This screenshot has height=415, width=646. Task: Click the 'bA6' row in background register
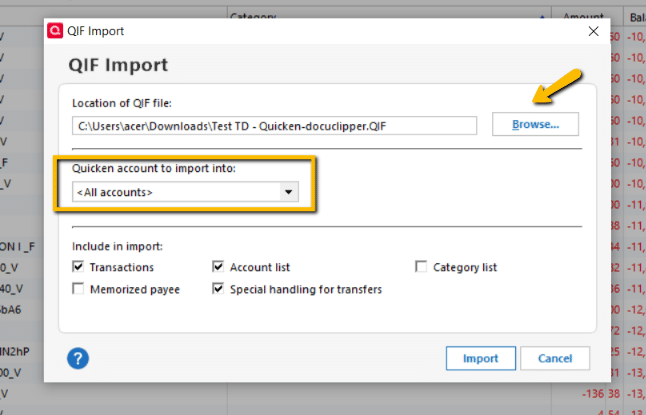[x=11, y=309]
